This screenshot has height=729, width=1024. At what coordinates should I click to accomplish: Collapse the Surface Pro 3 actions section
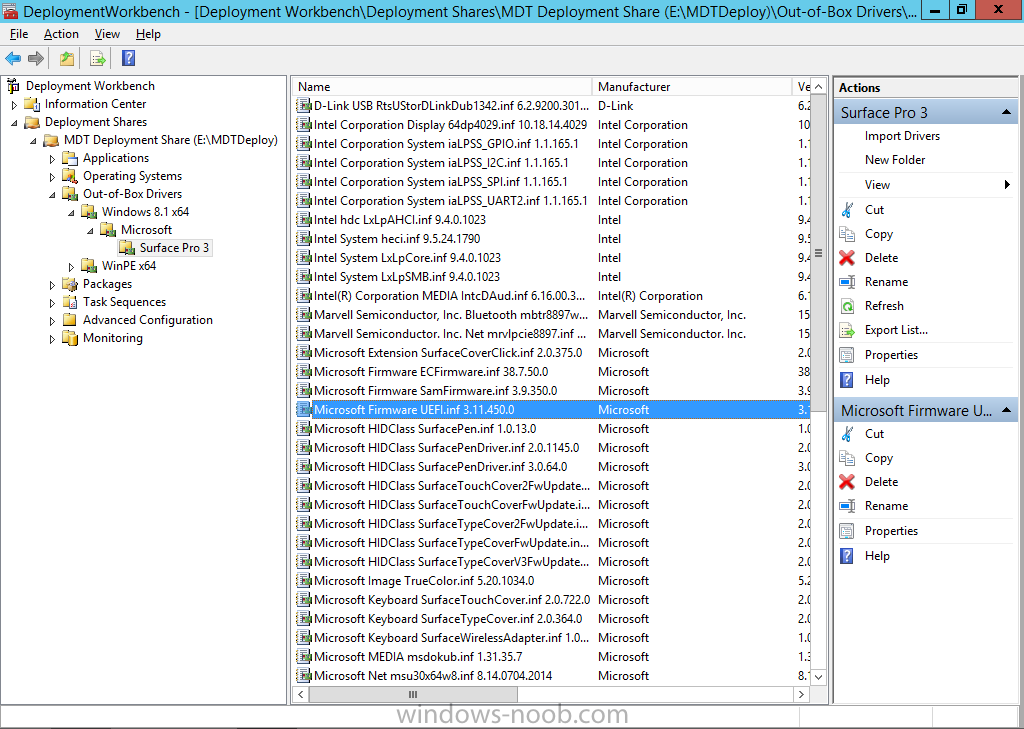click(1006, 112)
